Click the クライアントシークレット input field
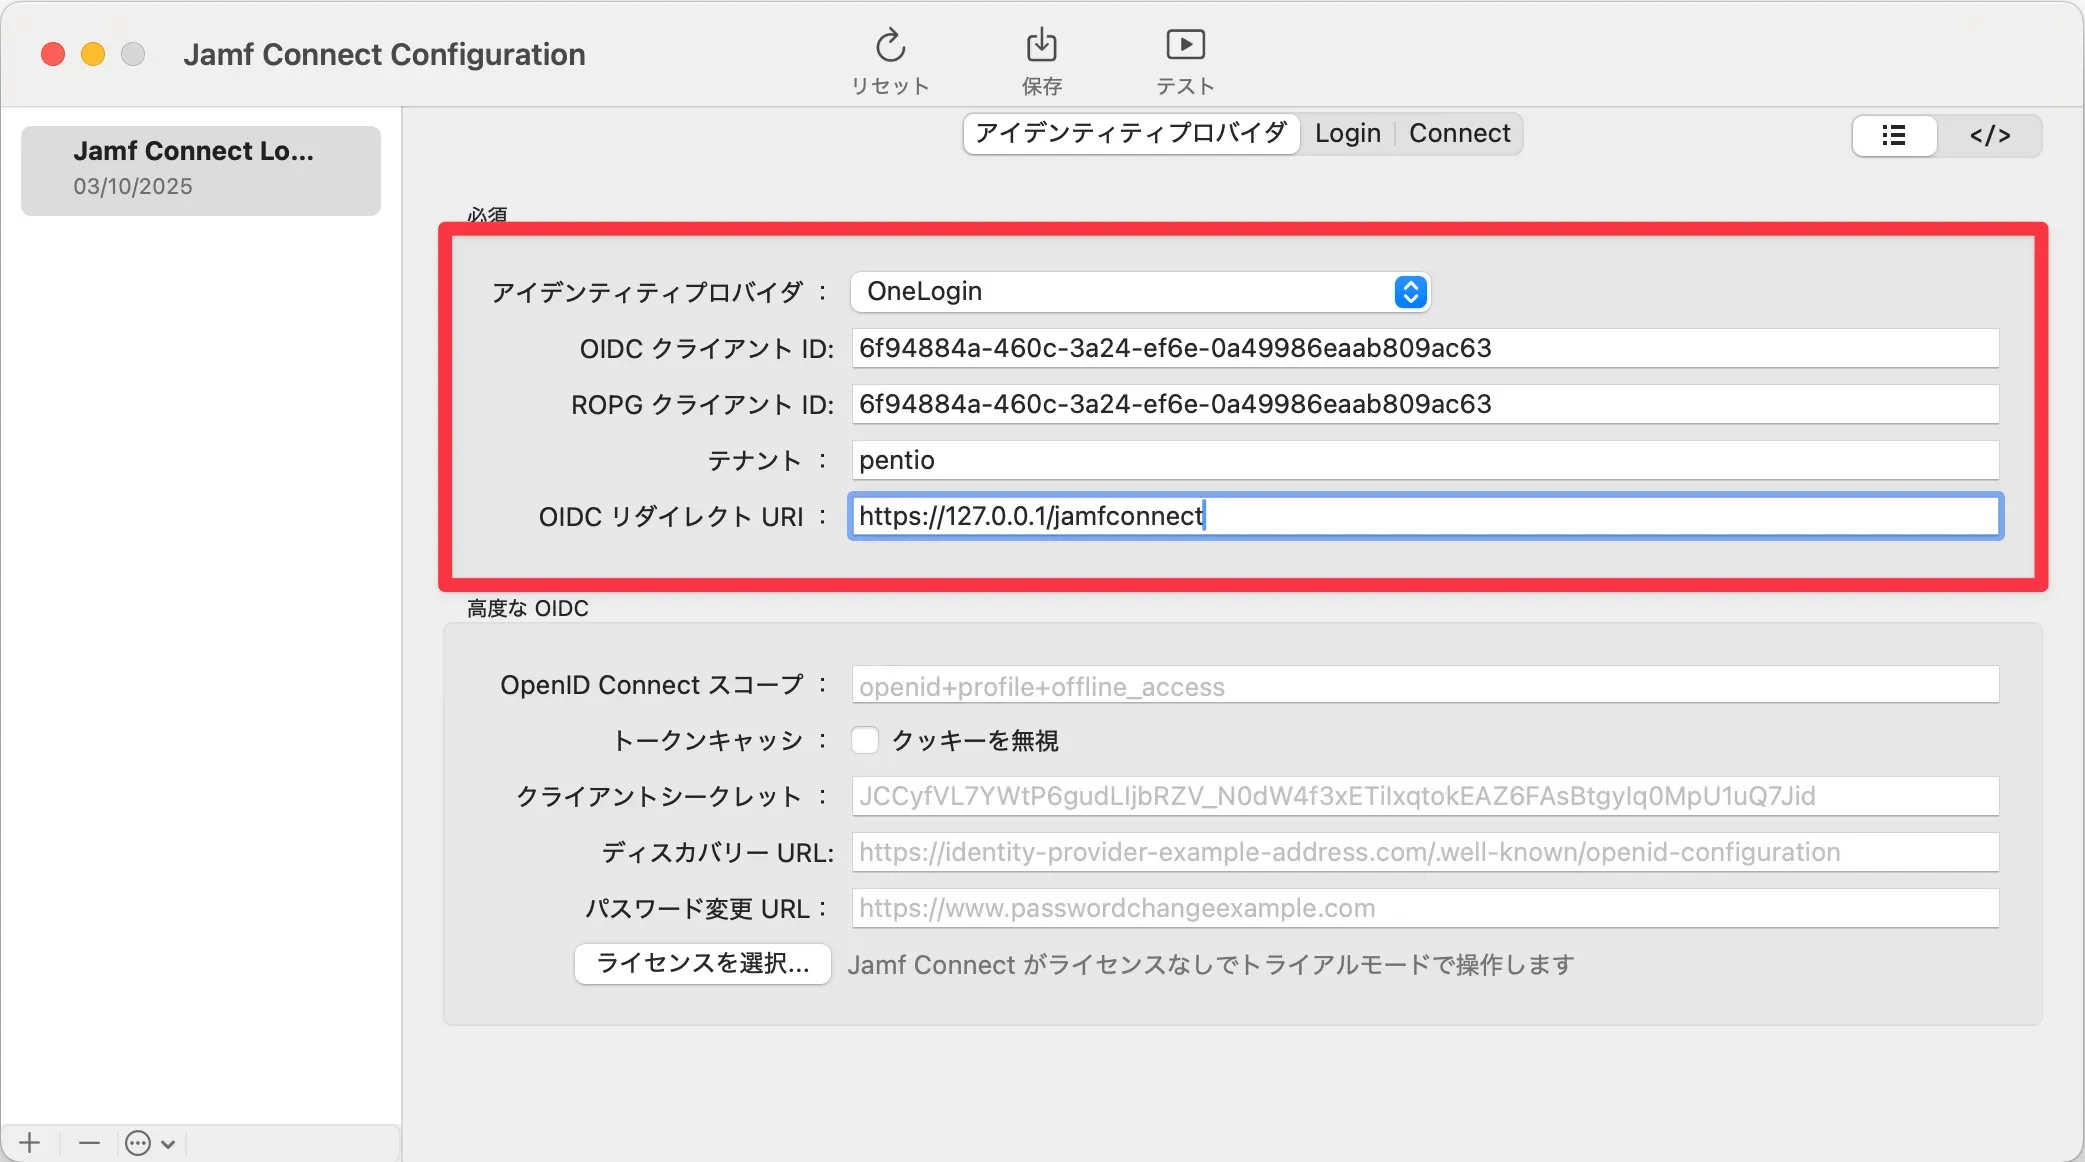2085x1162 pixels. (x=1424, y=796)
